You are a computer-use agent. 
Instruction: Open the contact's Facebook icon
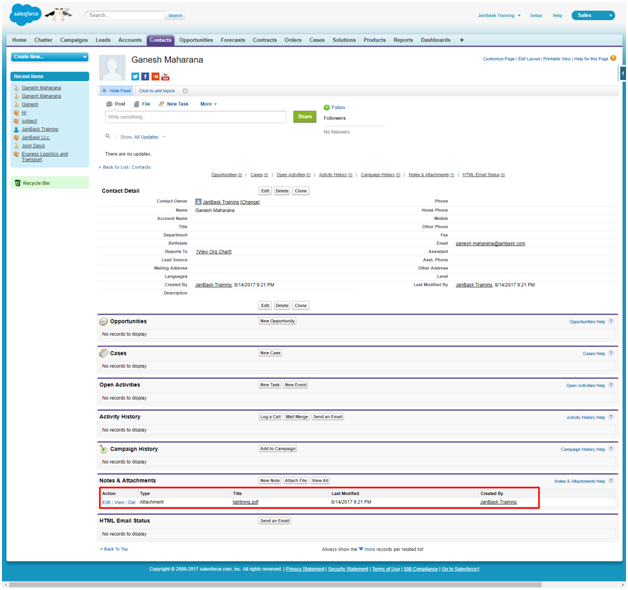[x=145, y=77]
